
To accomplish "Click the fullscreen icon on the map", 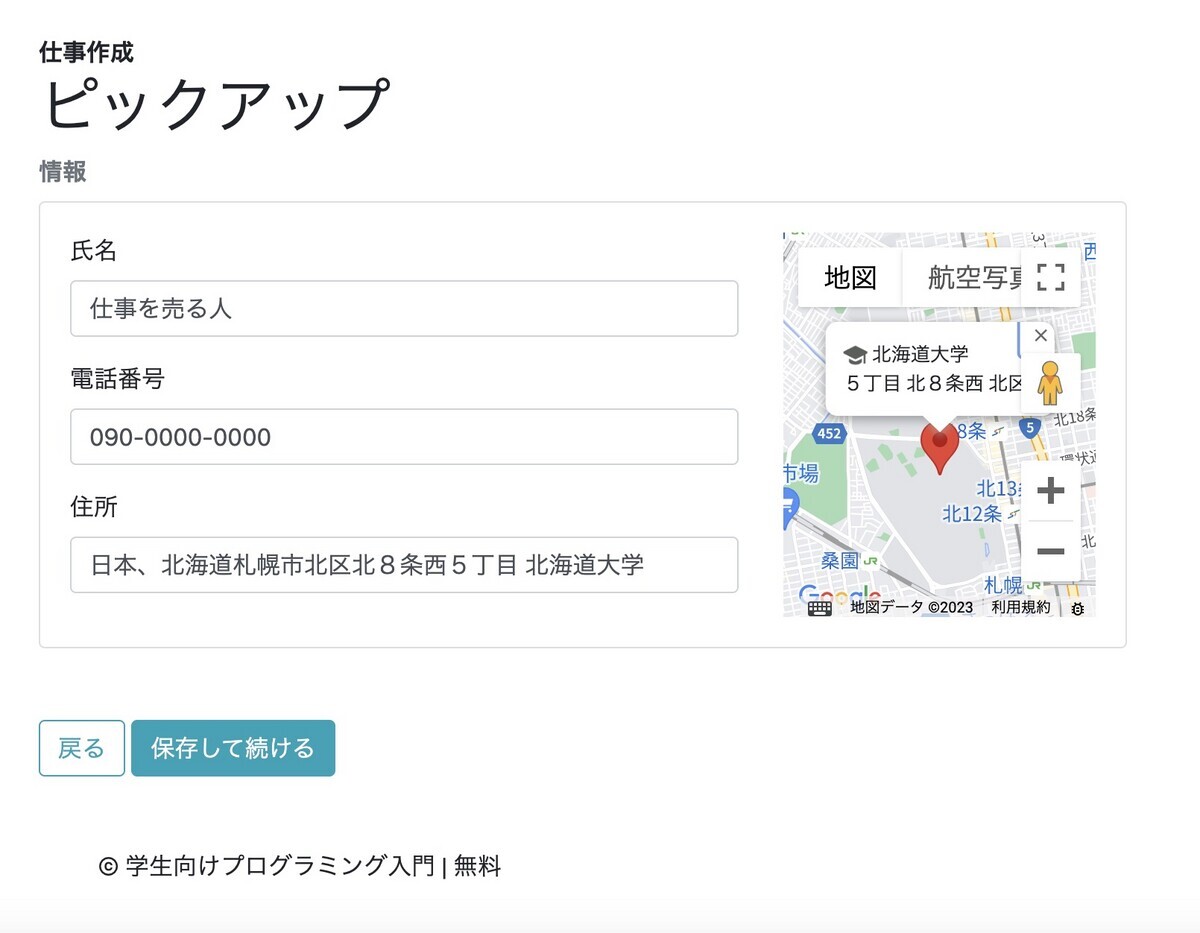I will tap(1051, 277).
